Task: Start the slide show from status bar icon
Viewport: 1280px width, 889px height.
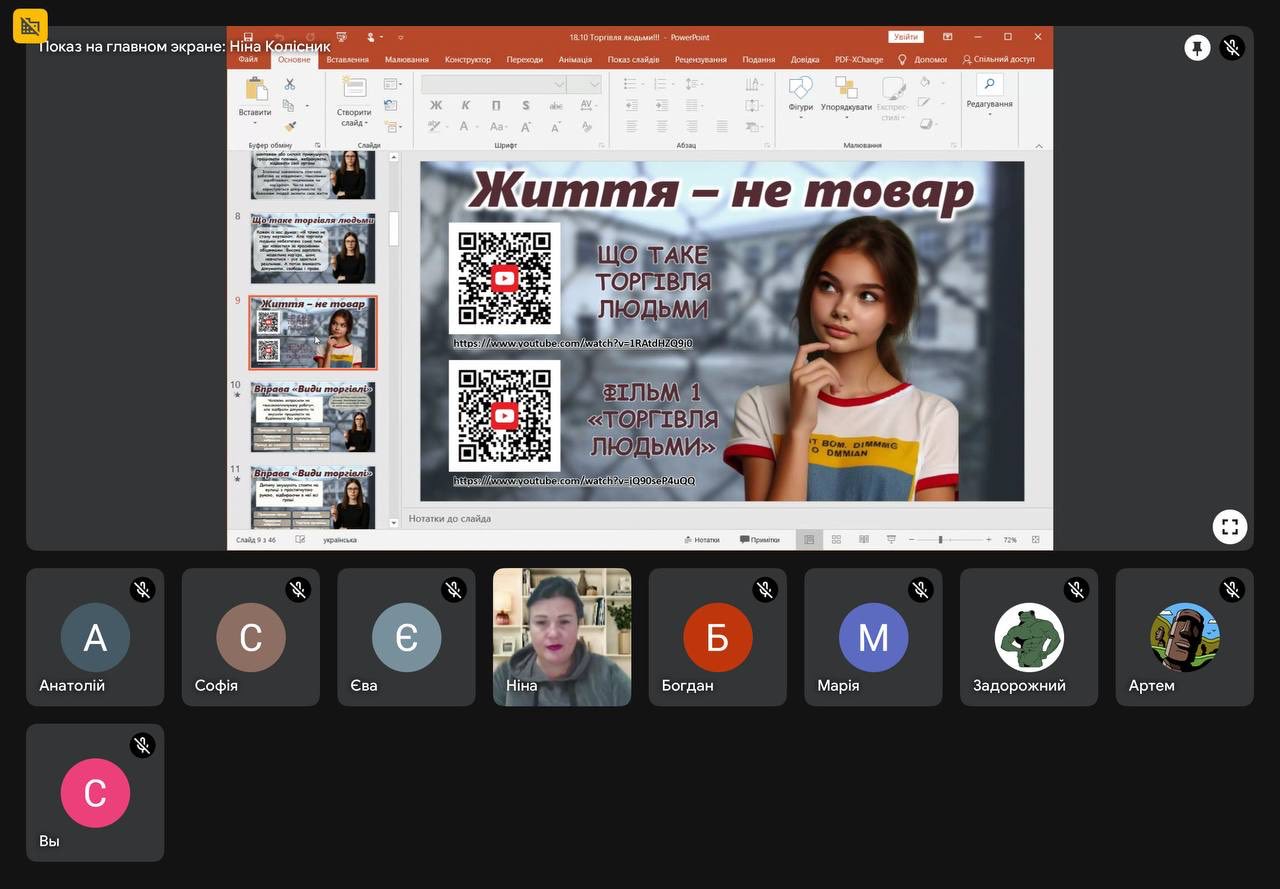Action: click(x=891, y=540)
